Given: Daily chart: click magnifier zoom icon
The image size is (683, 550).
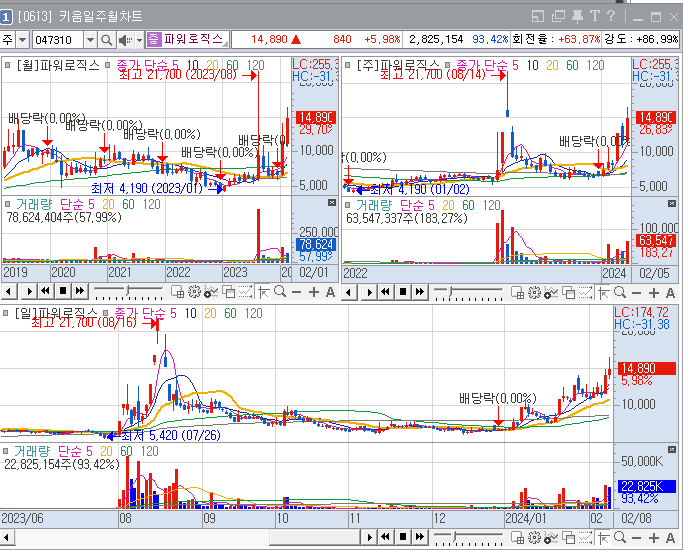Looking at the screenshot, I should [x=620, y=538].
